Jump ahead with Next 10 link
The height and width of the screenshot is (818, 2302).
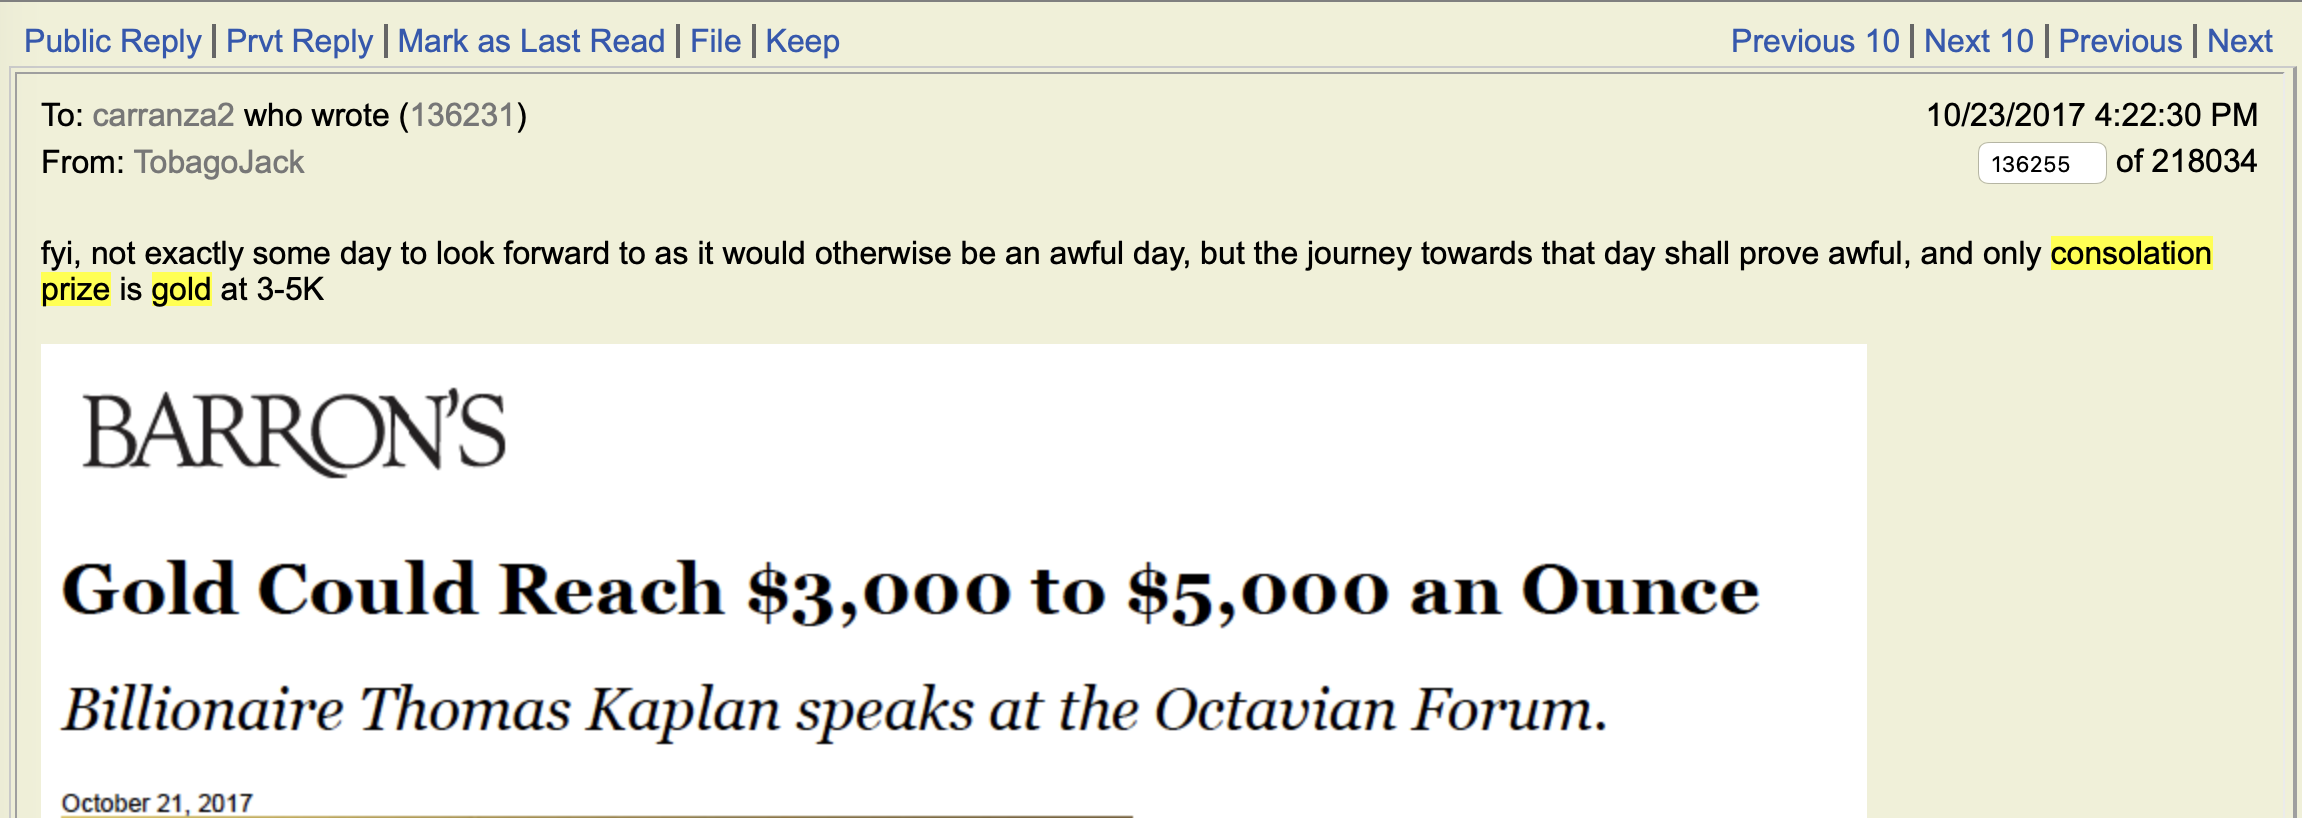pyautogui.click(x=1978, y=41)
